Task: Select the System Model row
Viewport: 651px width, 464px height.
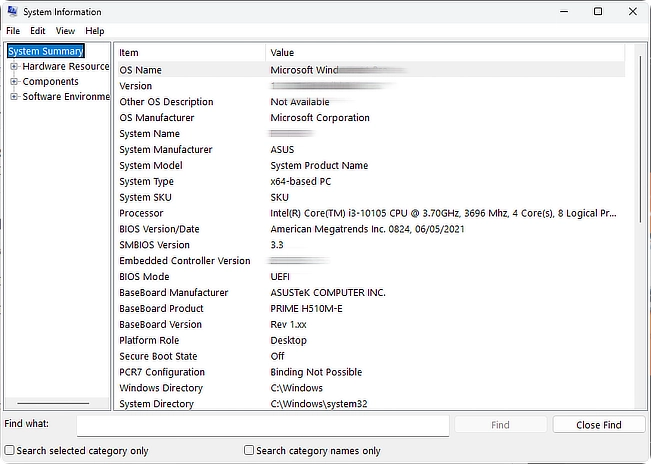Action: 371,165
